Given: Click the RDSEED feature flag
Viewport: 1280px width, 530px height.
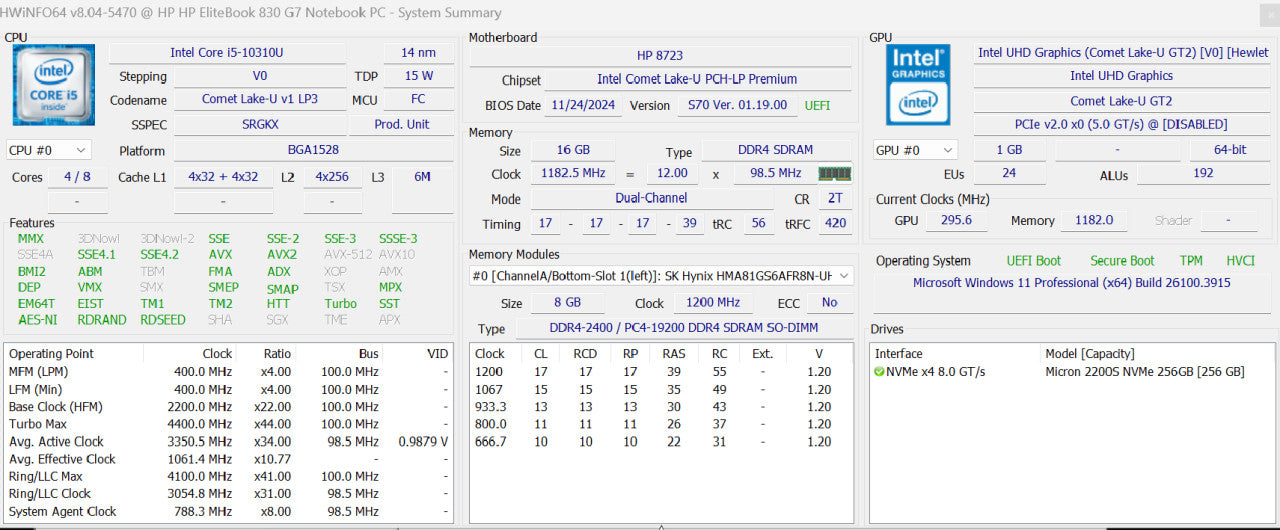Looking at the screenshot, I should (x=162, y=320).
